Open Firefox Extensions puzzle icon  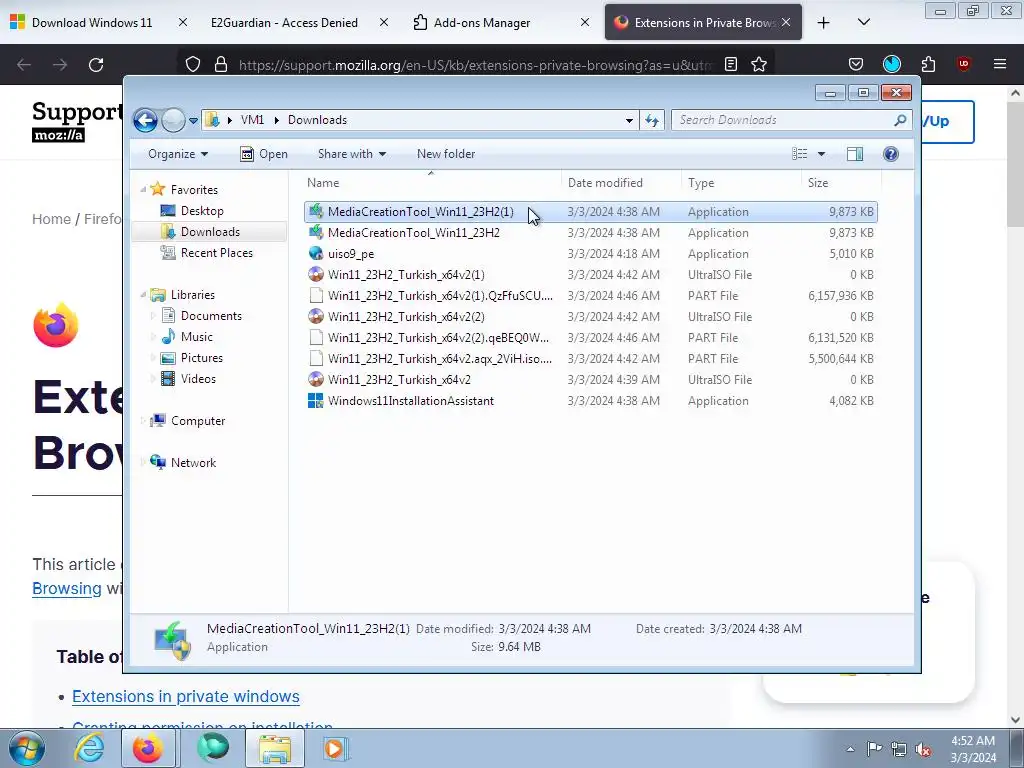[928, 65]
